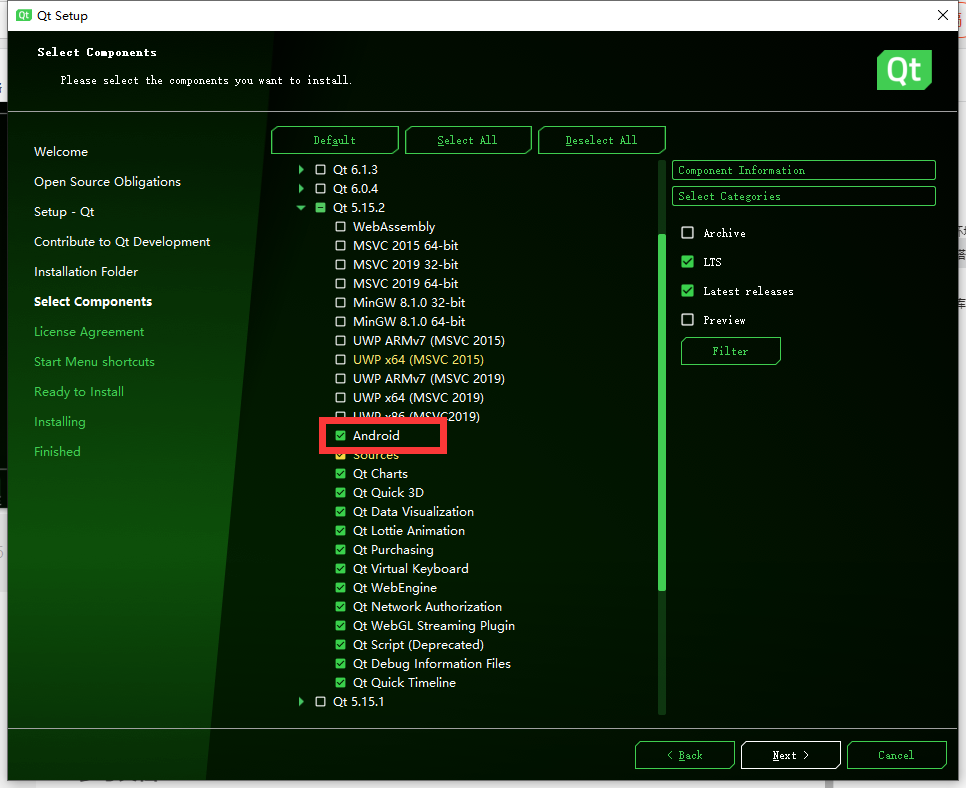
Task: Click the green Qt logo in header
Action: pyautogui.click(x=904, y=70)
